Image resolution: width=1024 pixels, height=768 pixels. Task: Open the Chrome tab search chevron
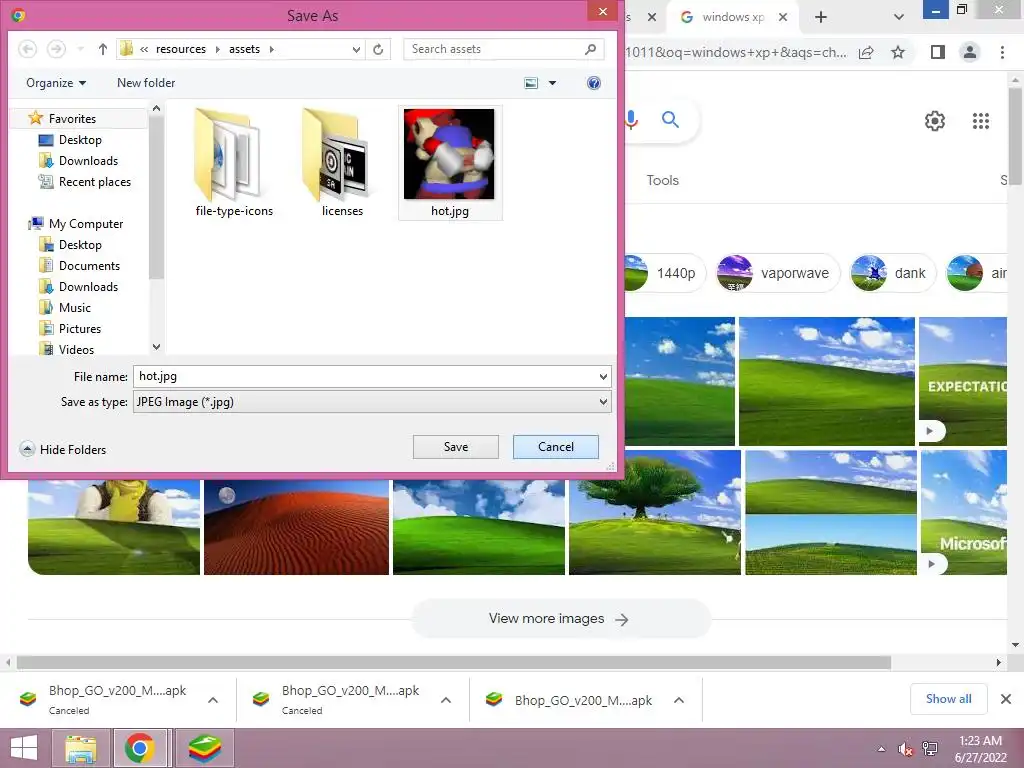pos(899,18)
